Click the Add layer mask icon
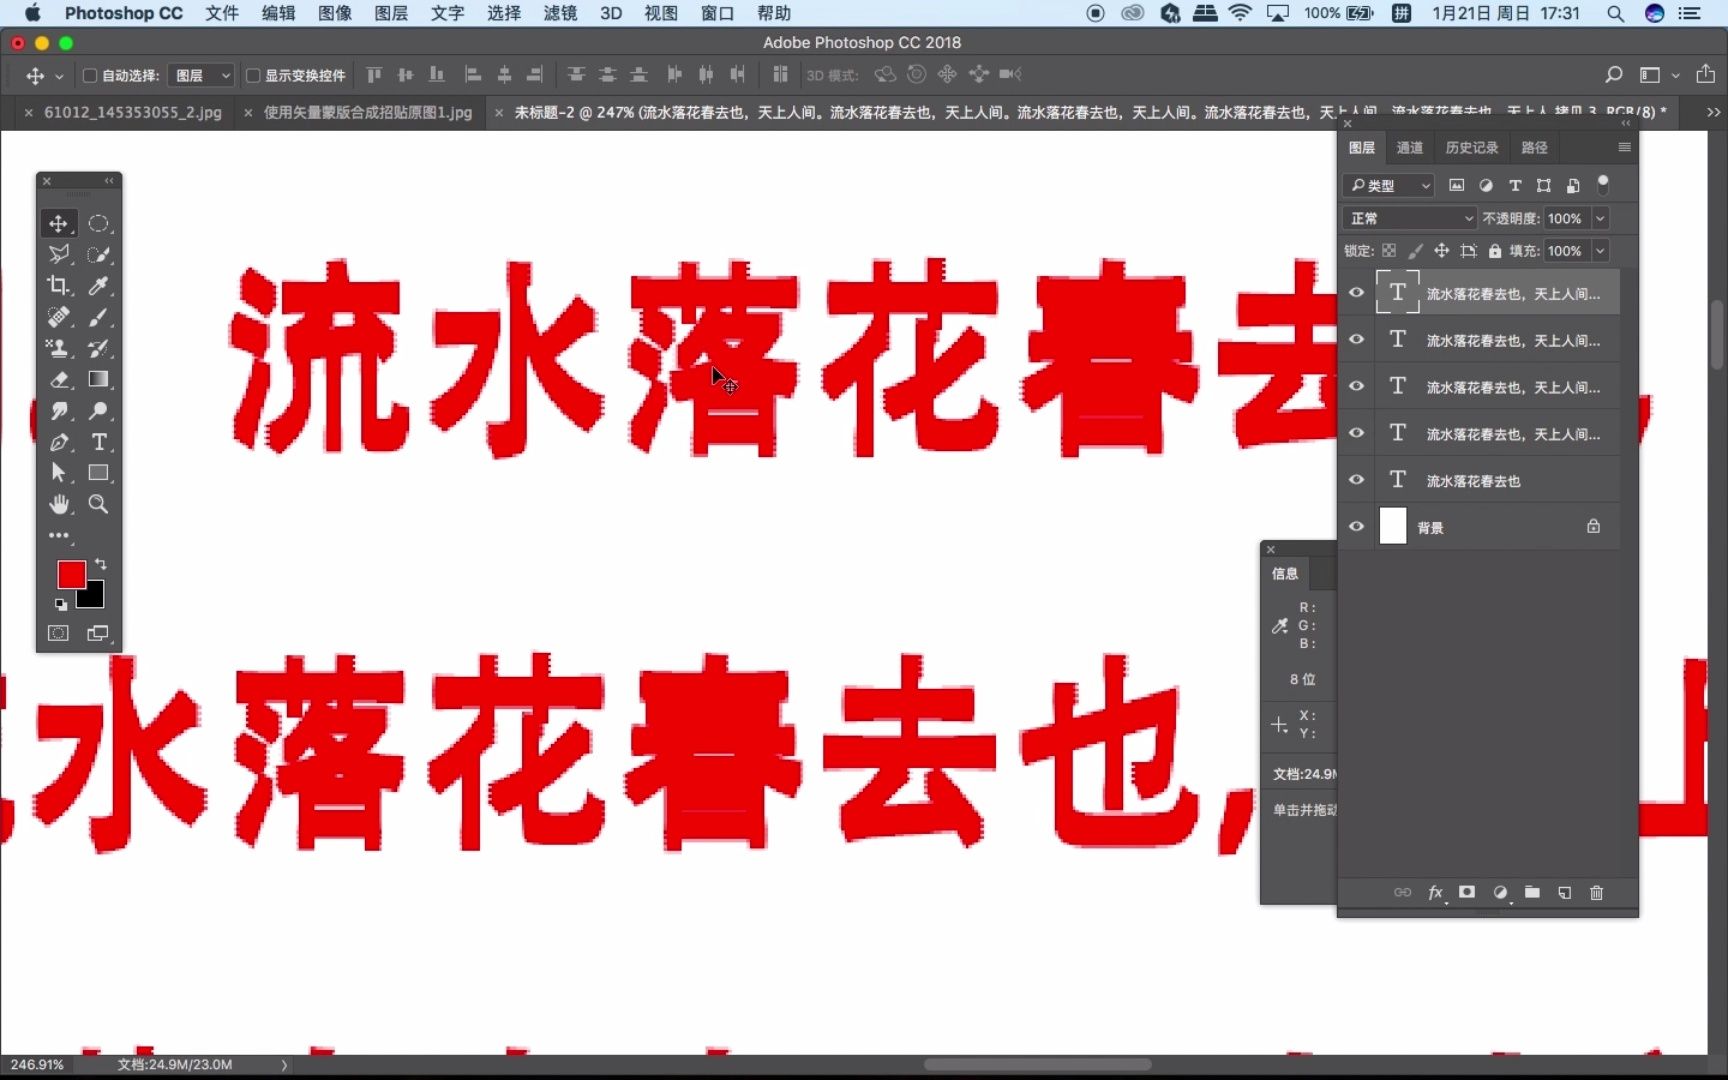Viewport: 1728px width, 1080px height. [1467, 892]
